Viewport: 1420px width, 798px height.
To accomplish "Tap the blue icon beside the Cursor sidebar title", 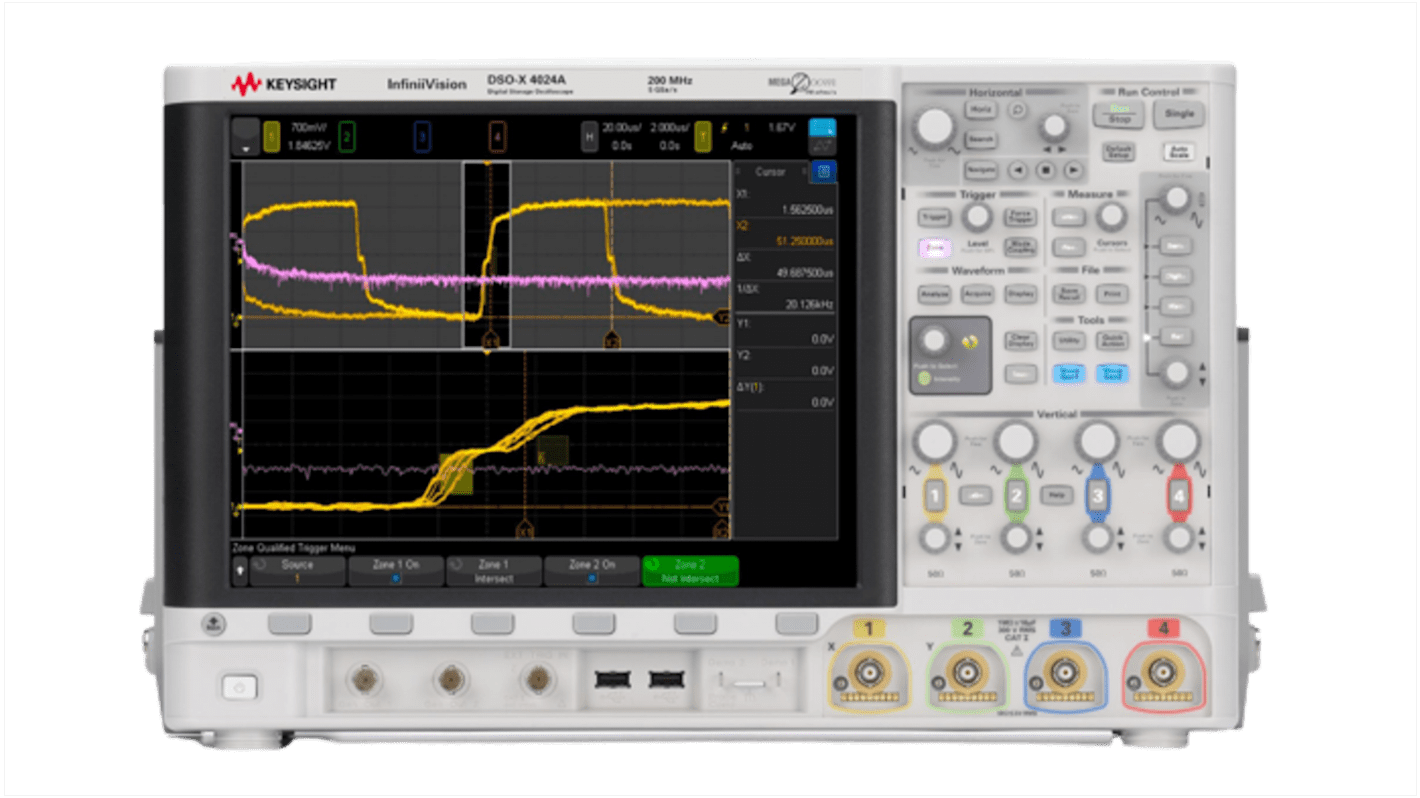I will click(823, 172).
